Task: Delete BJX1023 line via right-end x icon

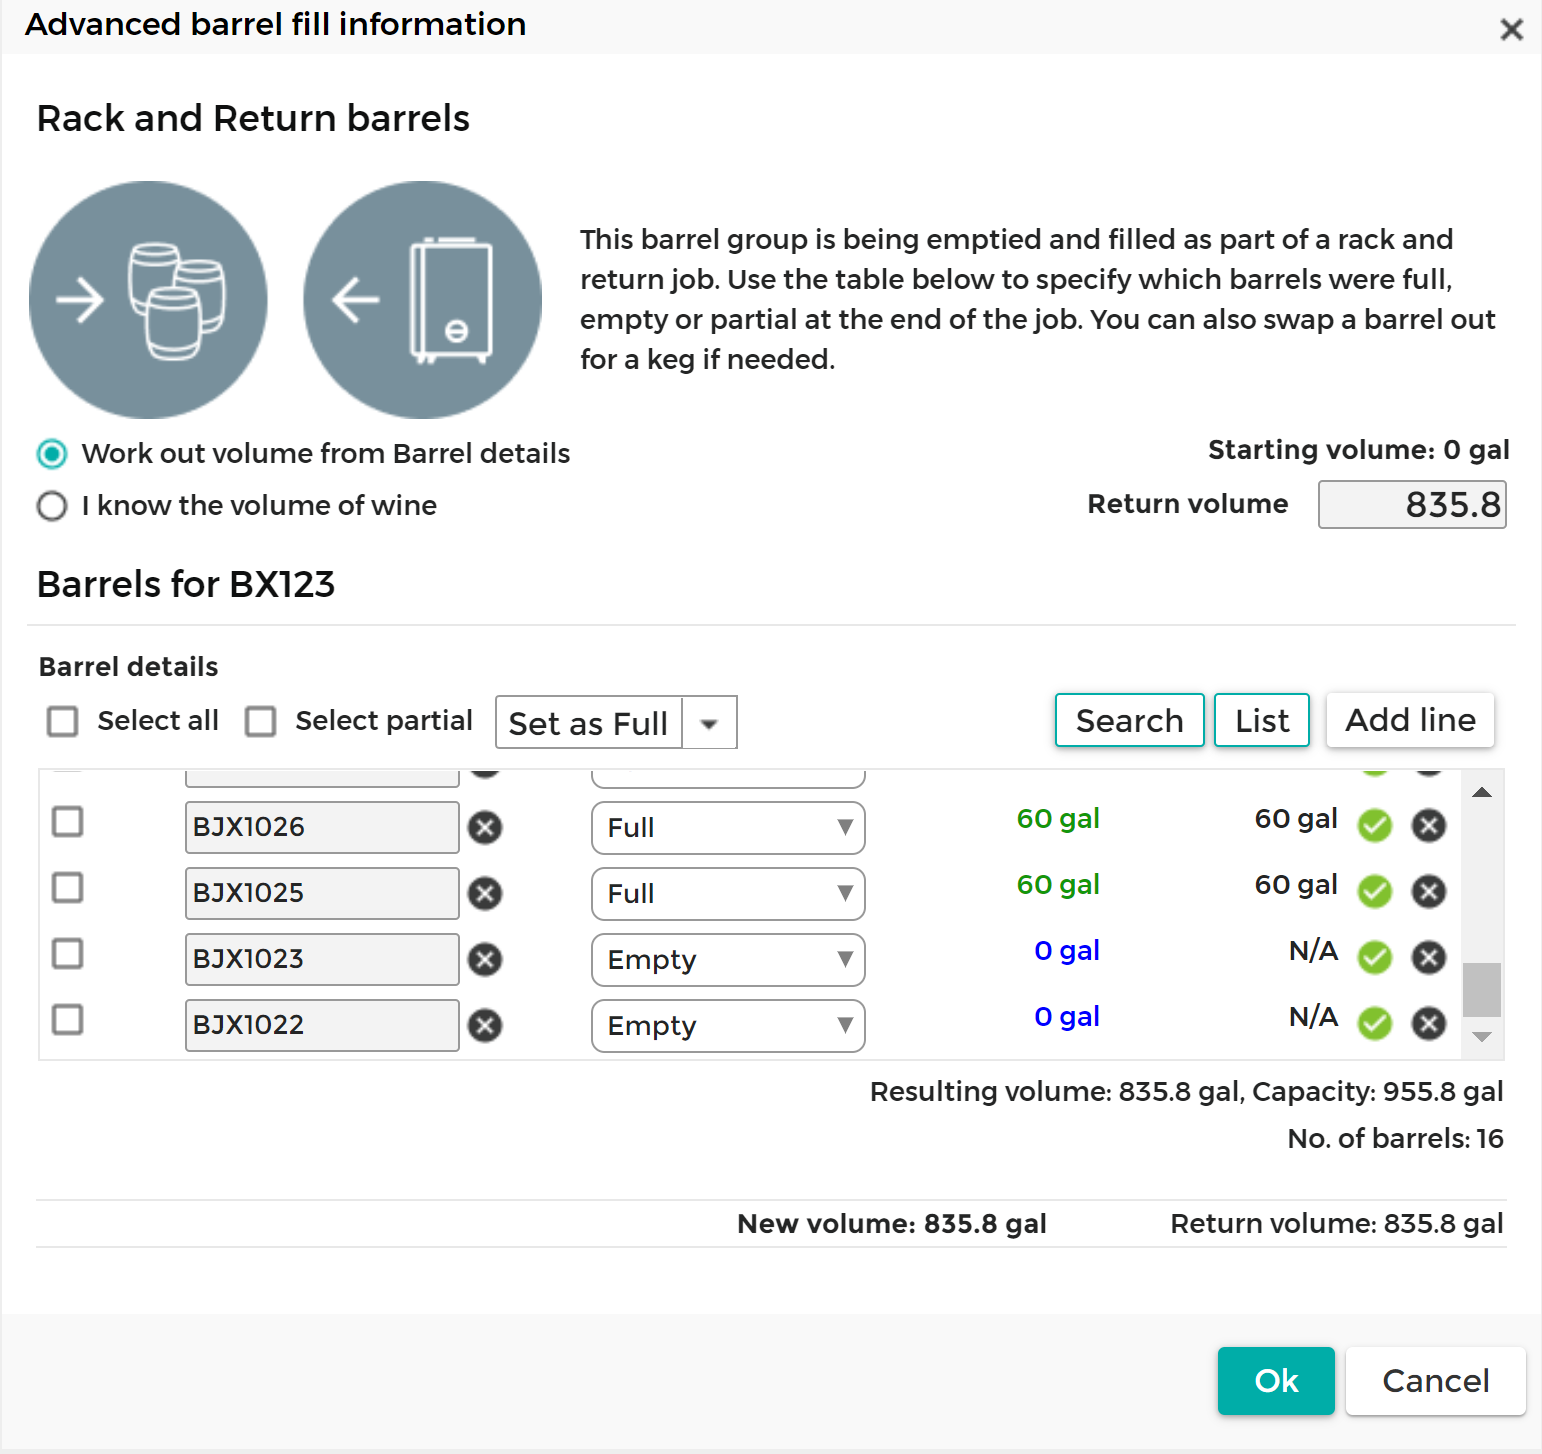Action: pos(1429,958)
